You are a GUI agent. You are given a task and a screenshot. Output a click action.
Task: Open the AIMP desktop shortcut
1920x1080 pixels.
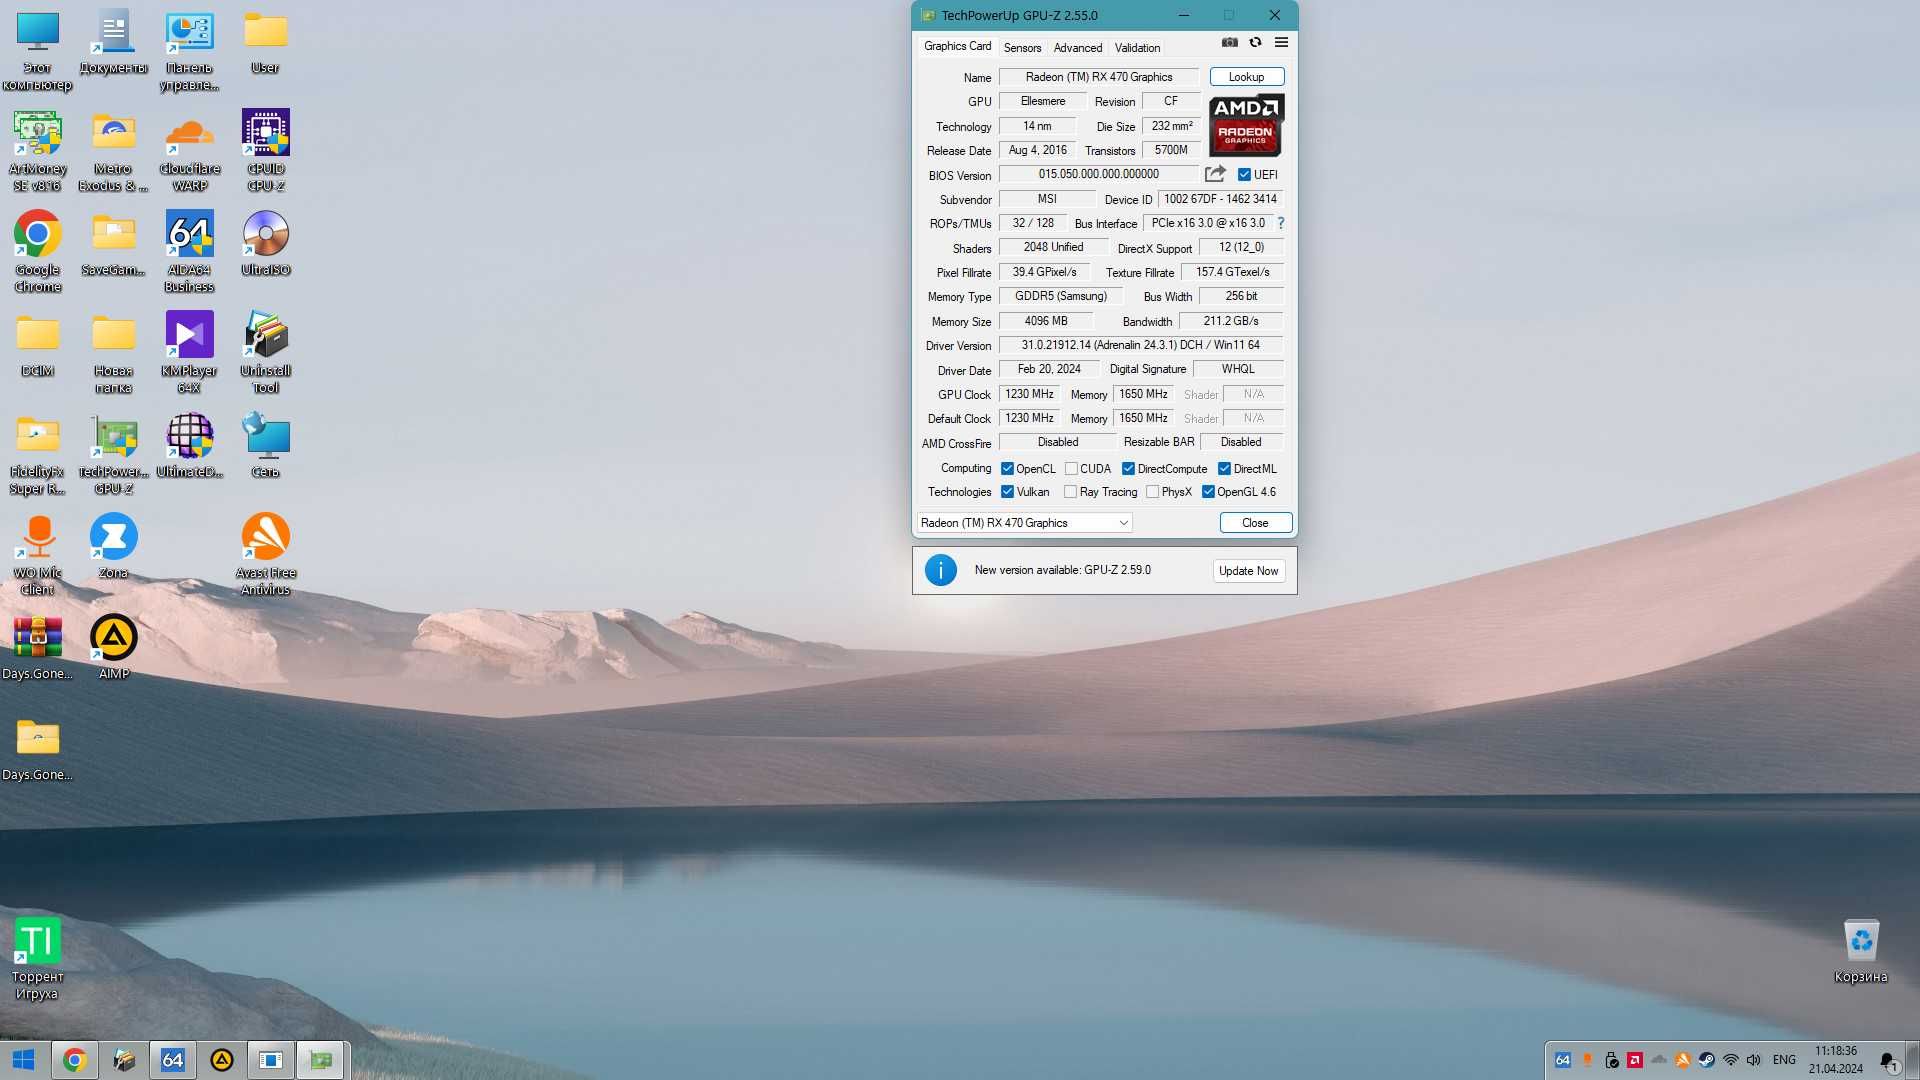coord(114,647)
